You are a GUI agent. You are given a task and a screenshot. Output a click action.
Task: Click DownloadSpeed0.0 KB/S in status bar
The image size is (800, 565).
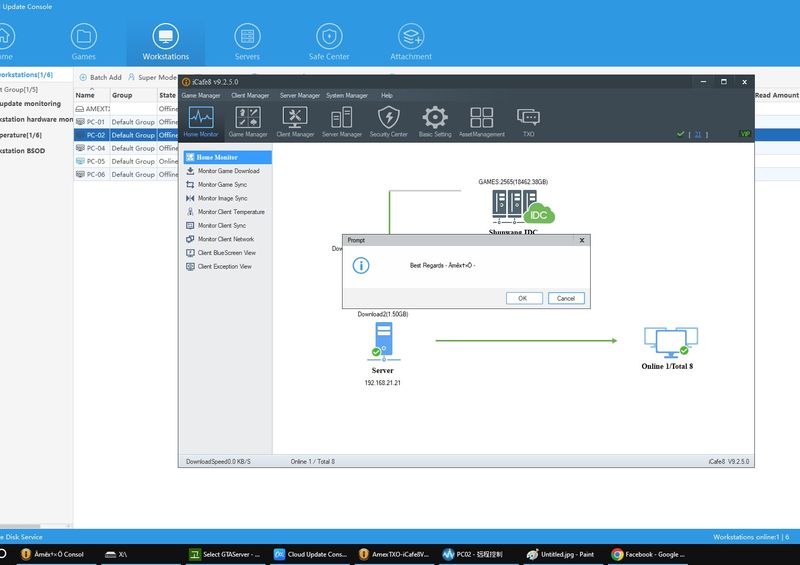coord(218,461)
